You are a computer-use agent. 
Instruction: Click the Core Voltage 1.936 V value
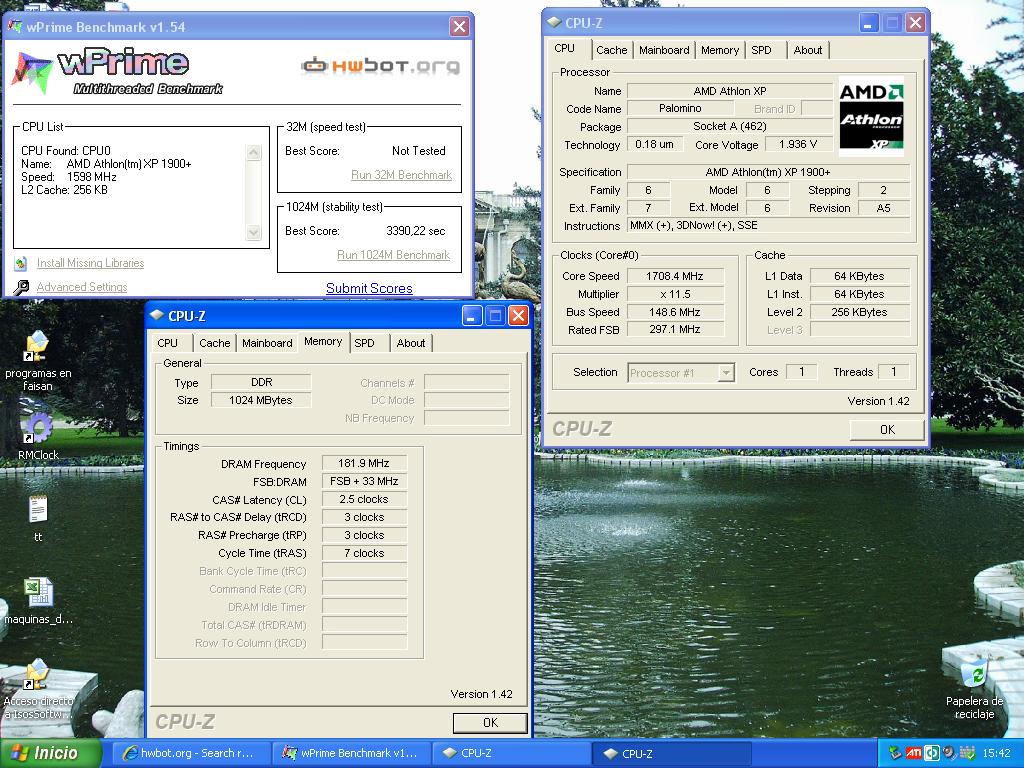[798, 144]
